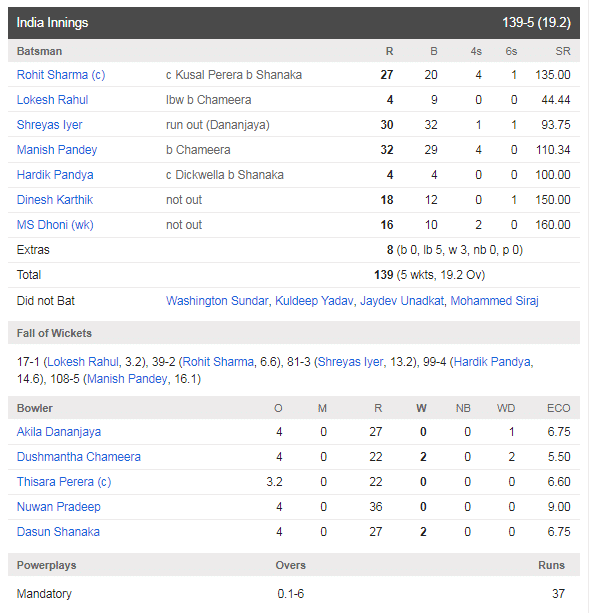Click Dushmantha Chameera bowler link
The image size is (589, 613).
point(79,457)
